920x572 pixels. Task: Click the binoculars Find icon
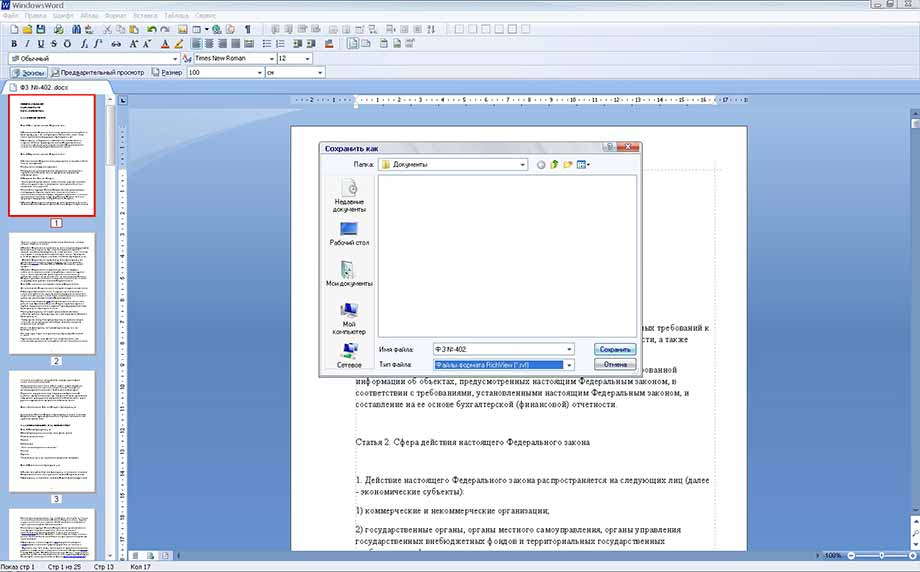(76, 29)
